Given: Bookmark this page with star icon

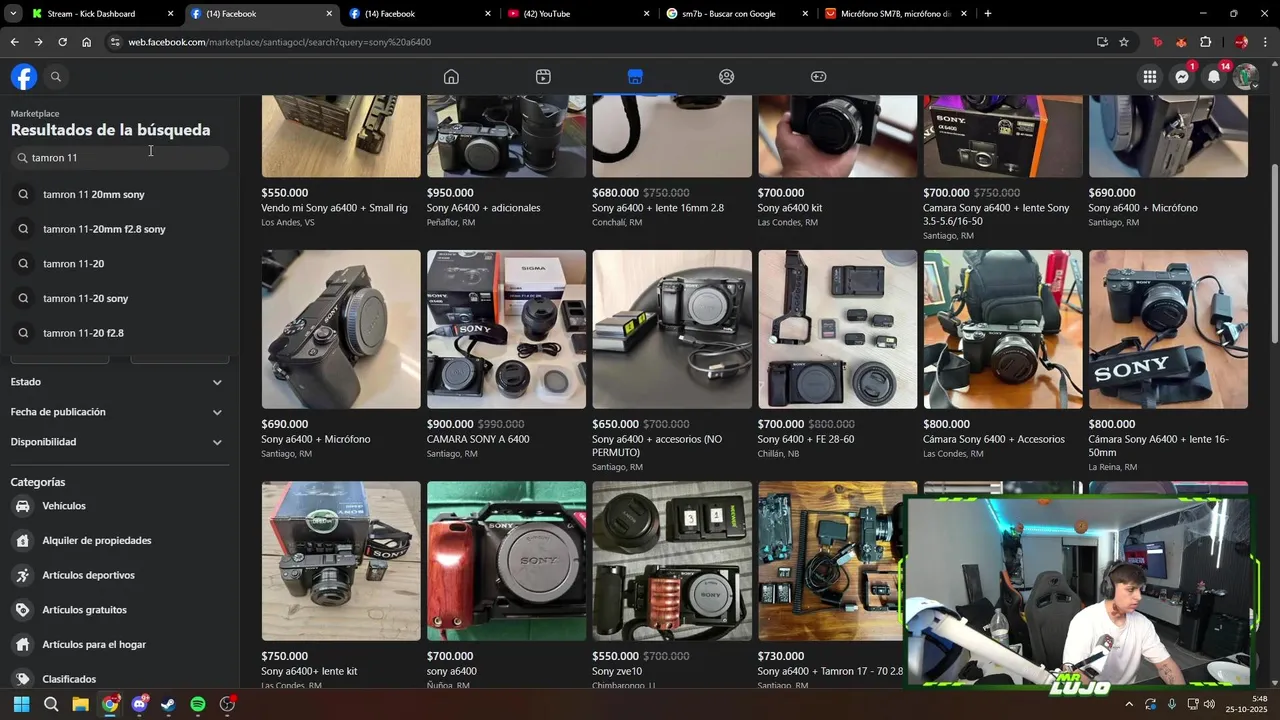Looking at the screenshot, I should click(x=1124, y=42).
